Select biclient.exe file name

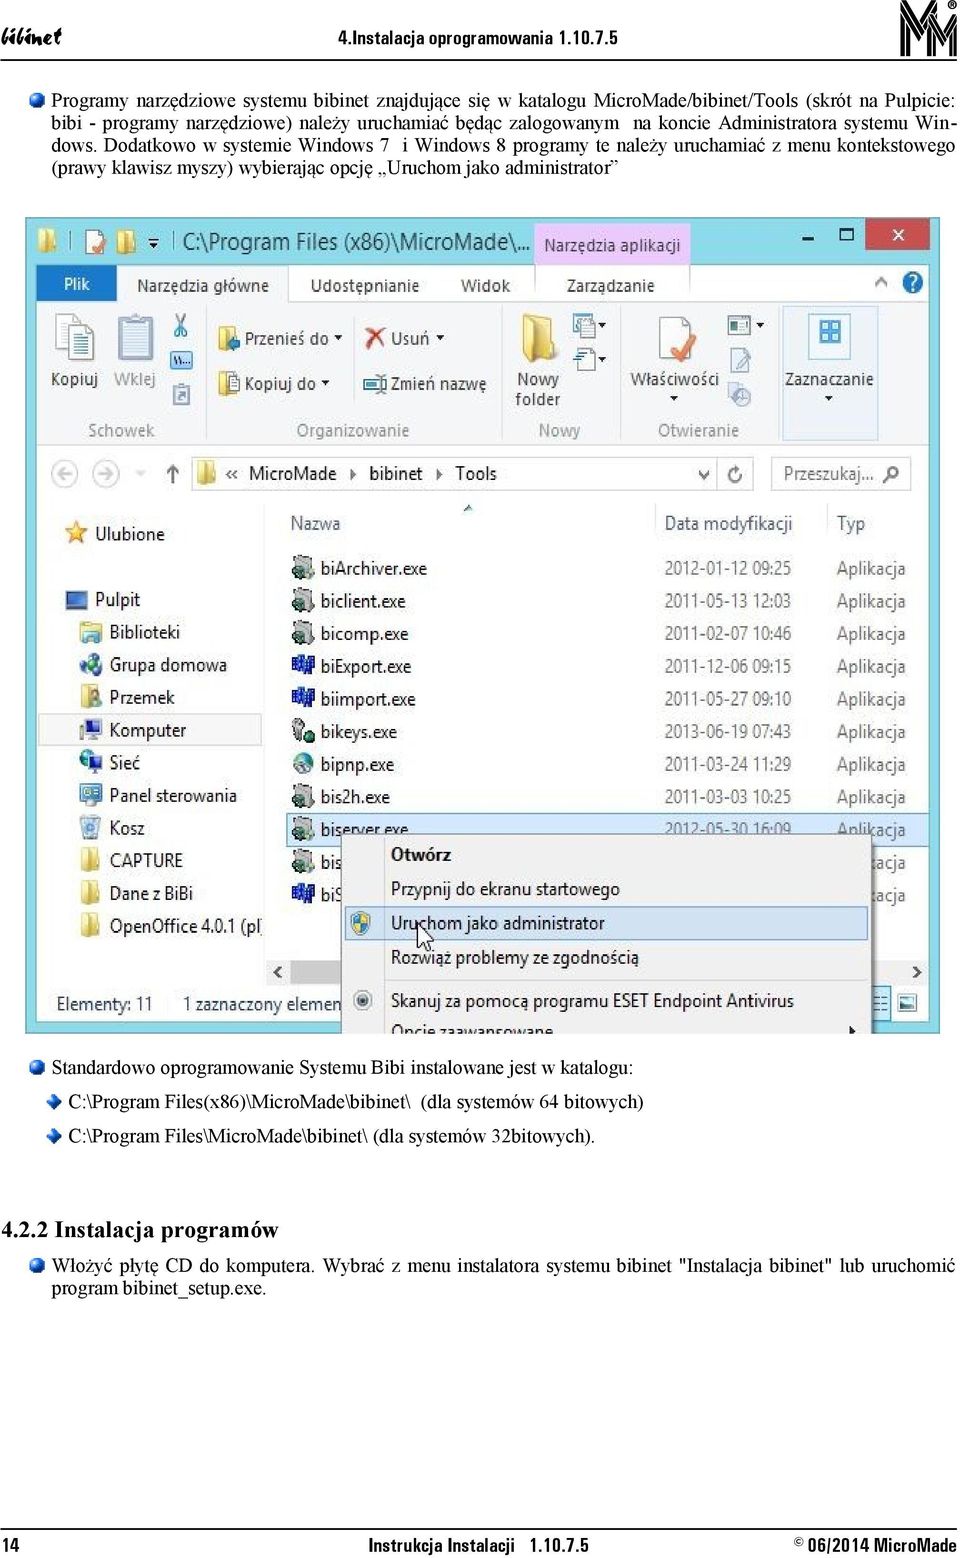pos(362,601)
